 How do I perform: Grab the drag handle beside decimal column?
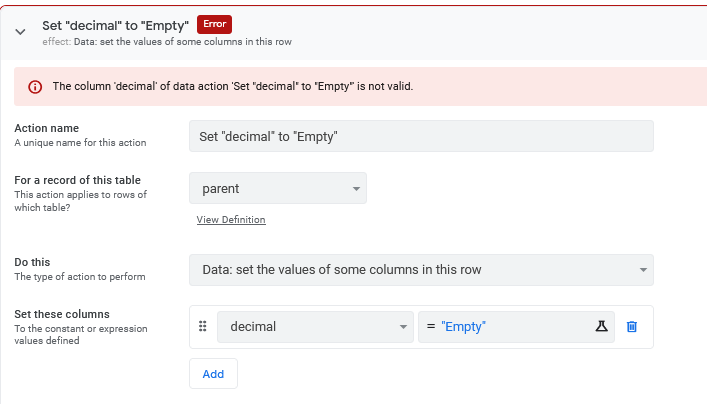[x=203, y=326]
